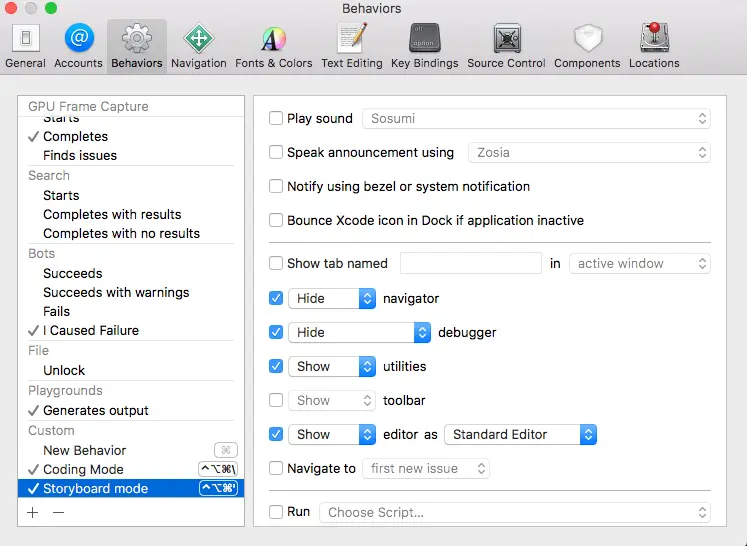Open the Accounts preferences icon

click(79, 38)
